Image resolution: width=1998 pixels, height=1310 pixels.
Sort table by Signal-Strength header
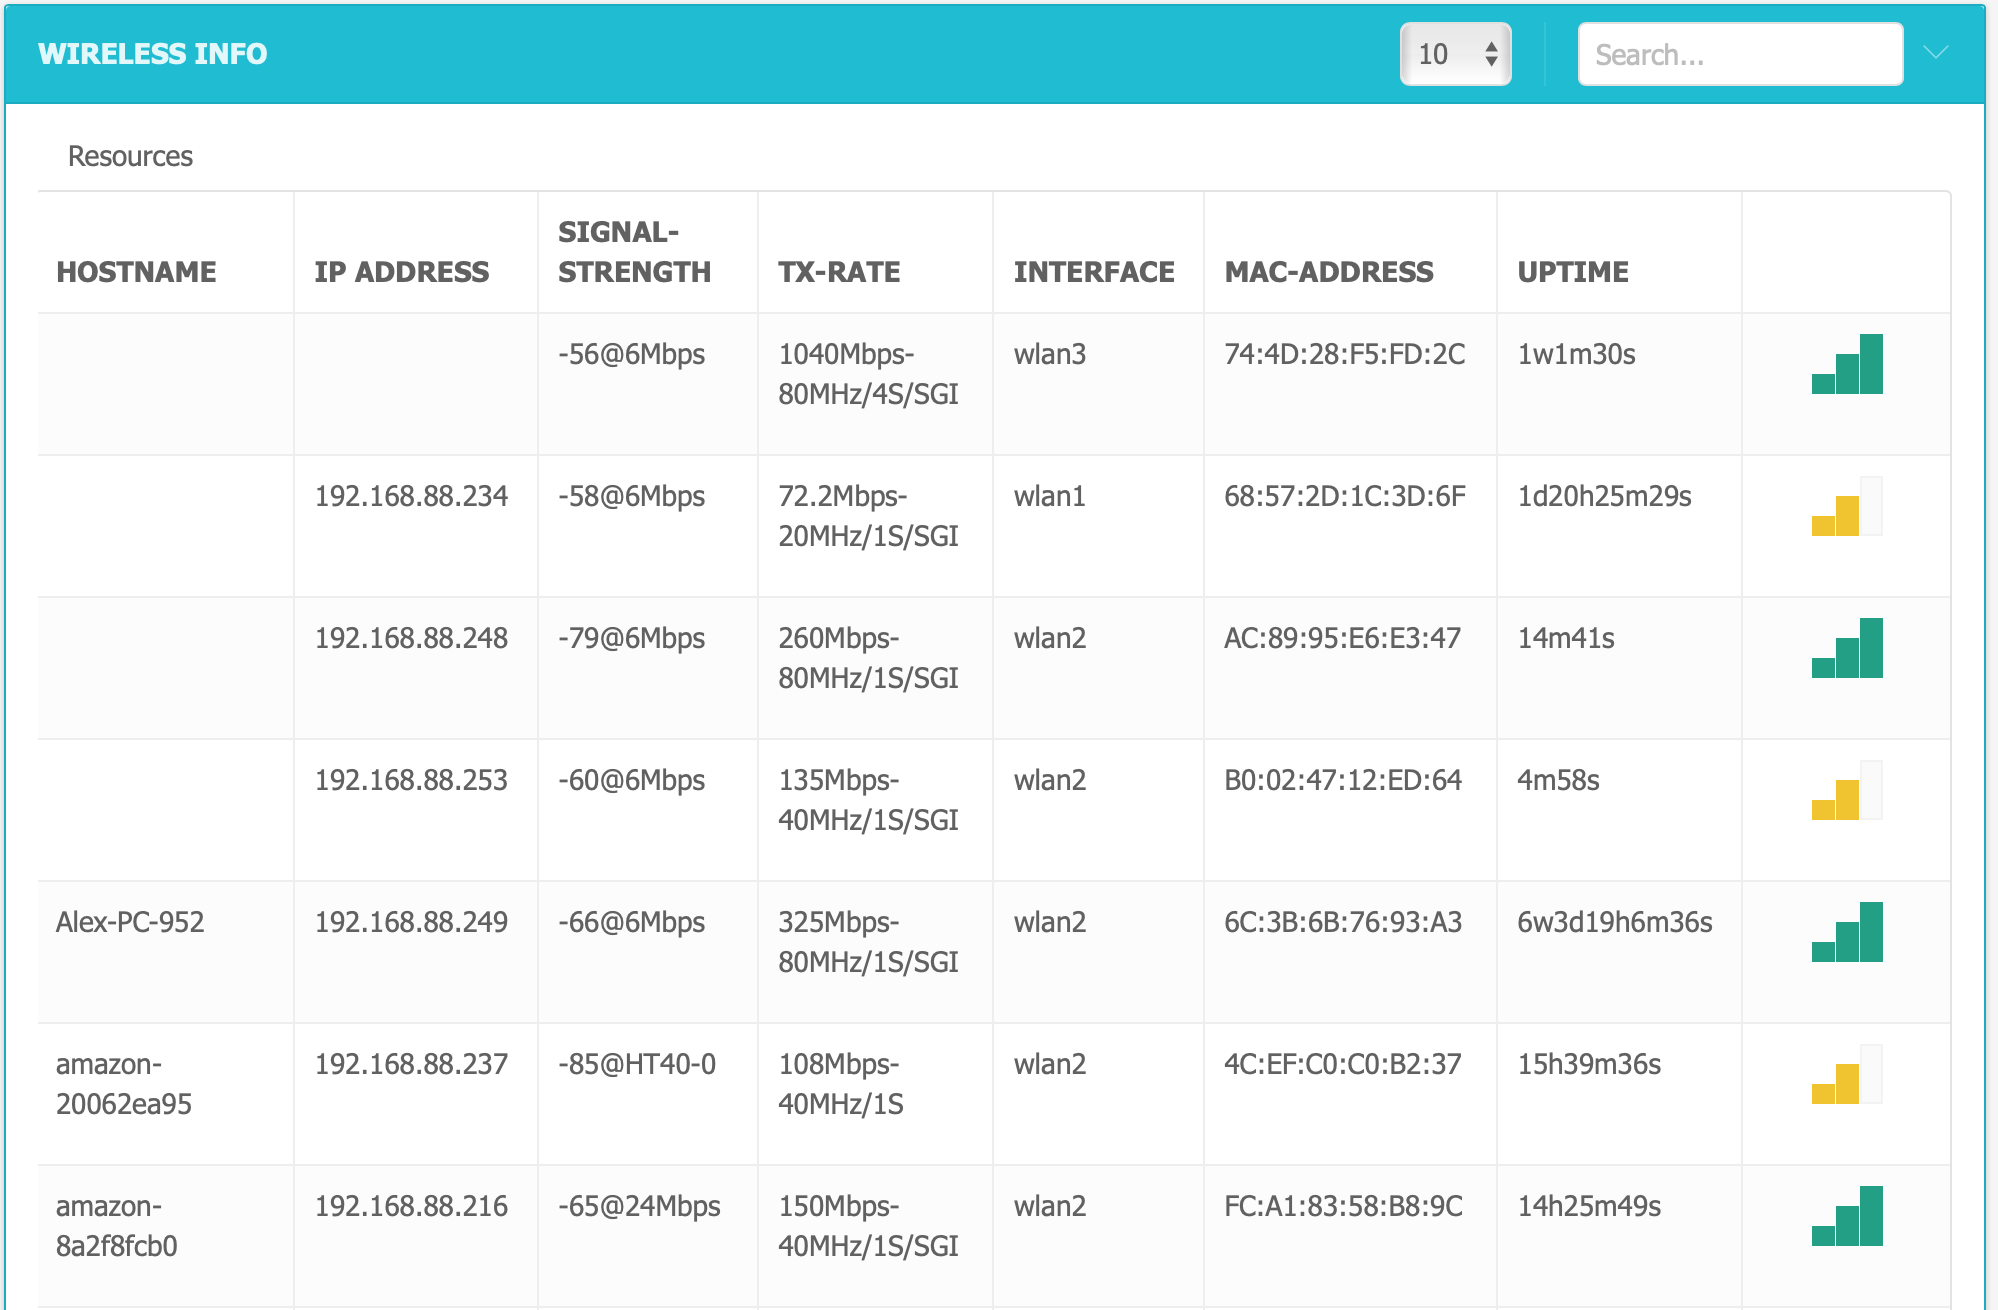(634, 252)
